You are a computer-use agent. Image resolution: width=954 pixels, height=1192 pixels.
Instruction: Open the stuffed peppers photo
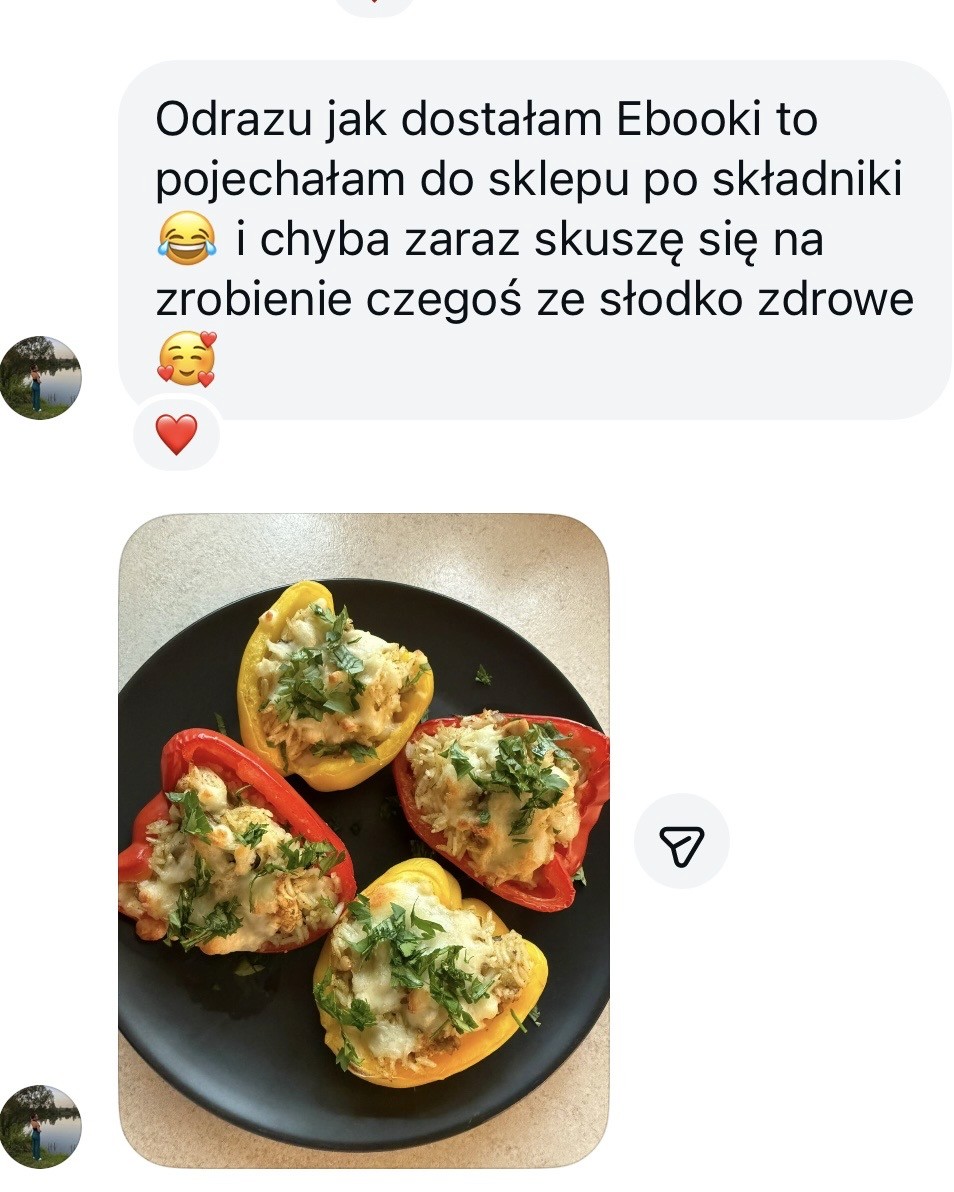[x=364, y=841]
